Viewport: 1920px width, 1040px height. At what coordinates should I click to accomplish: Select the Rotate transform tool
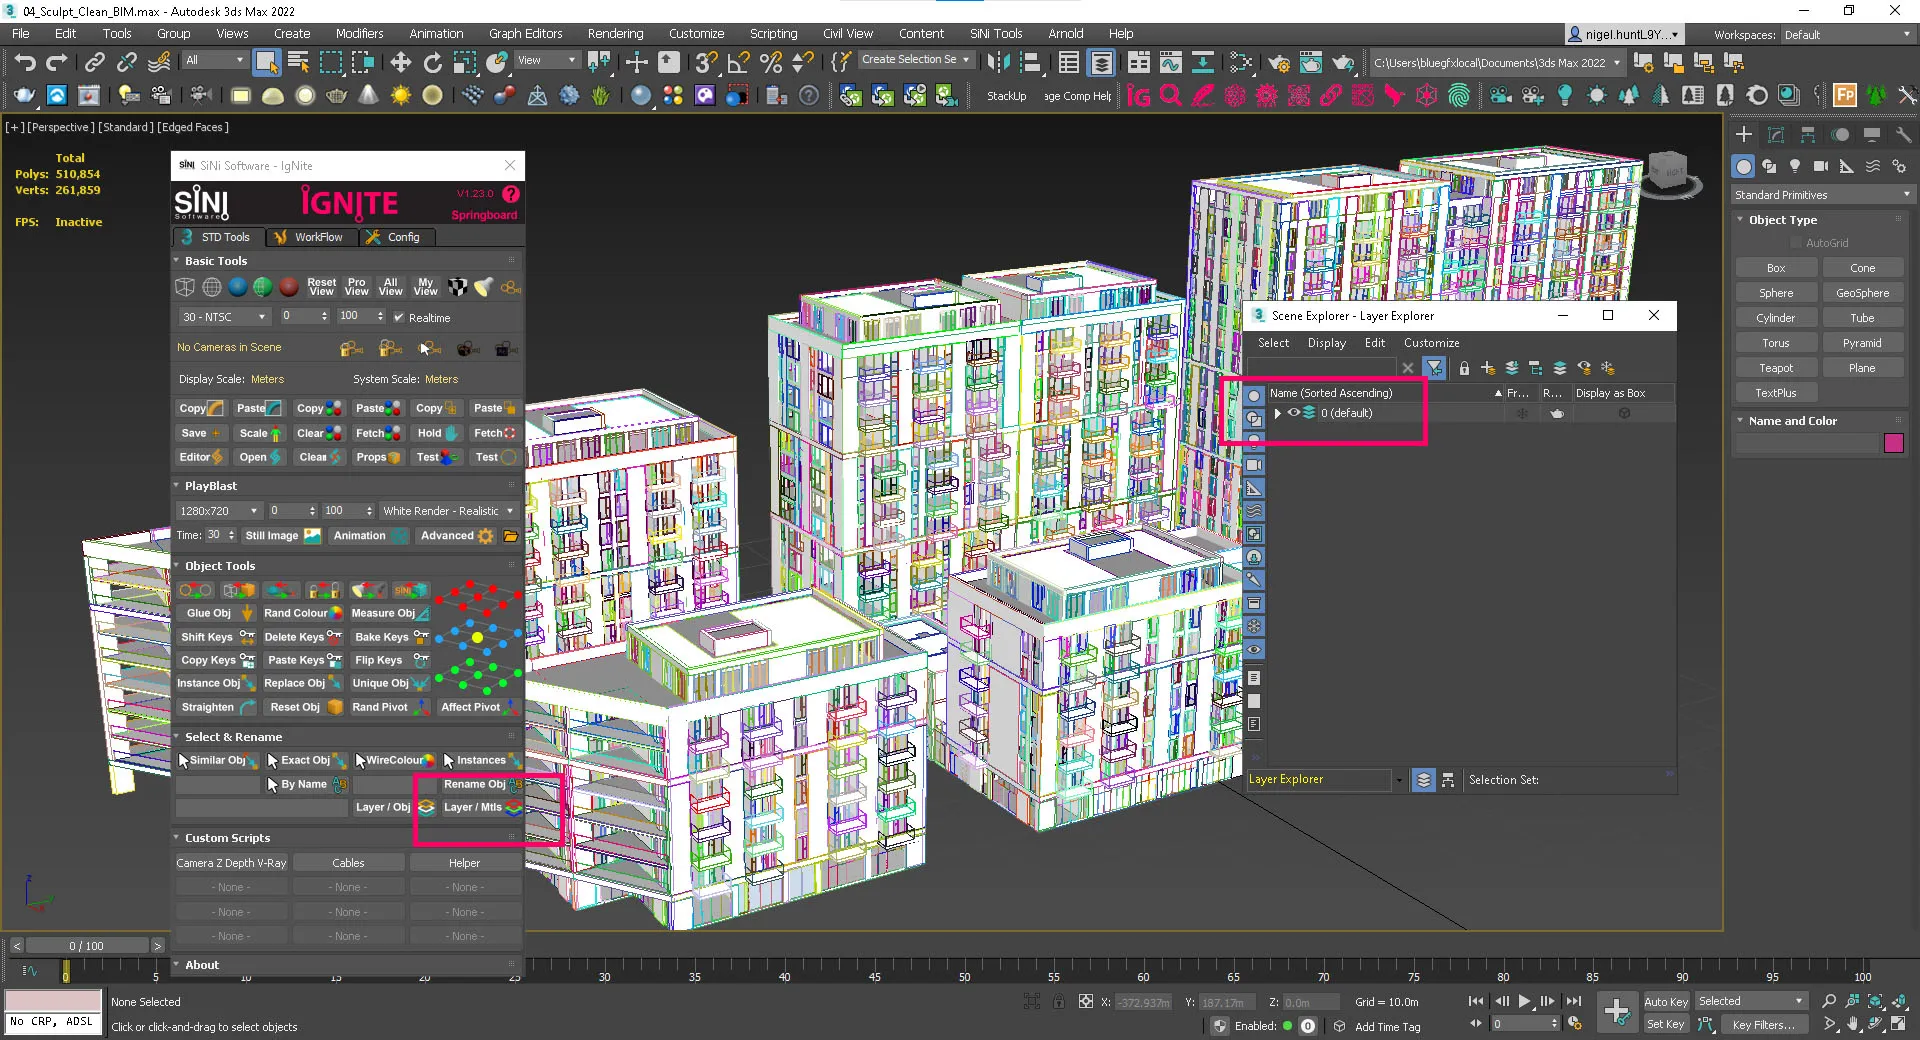(x=432, y=63)
